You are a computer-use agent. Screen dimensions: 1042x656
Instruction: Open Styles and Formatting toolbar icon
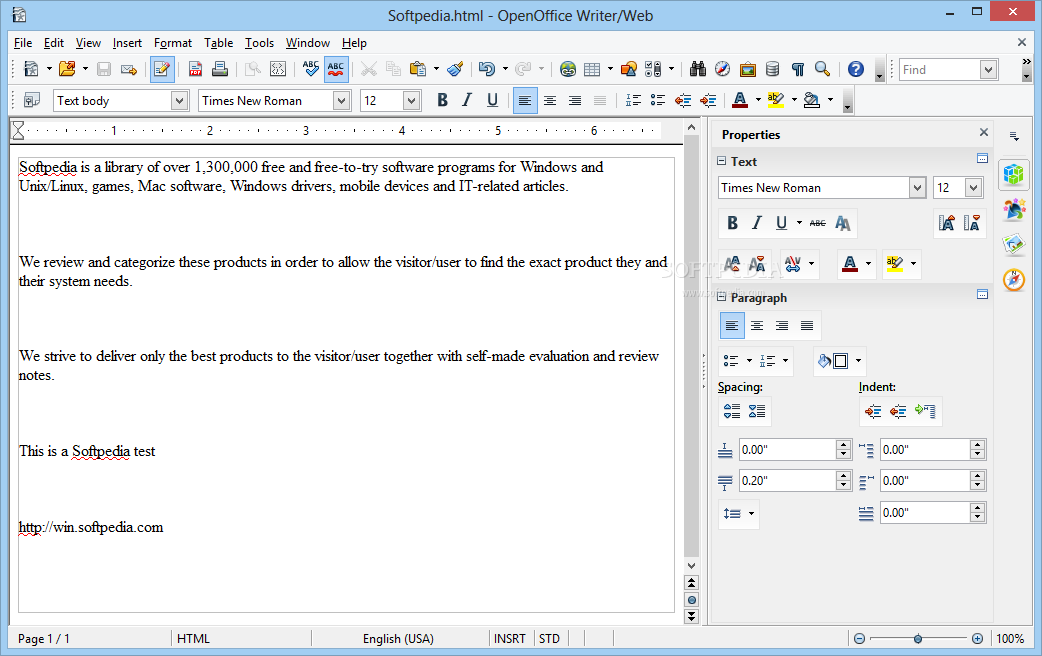coord(31,100)
